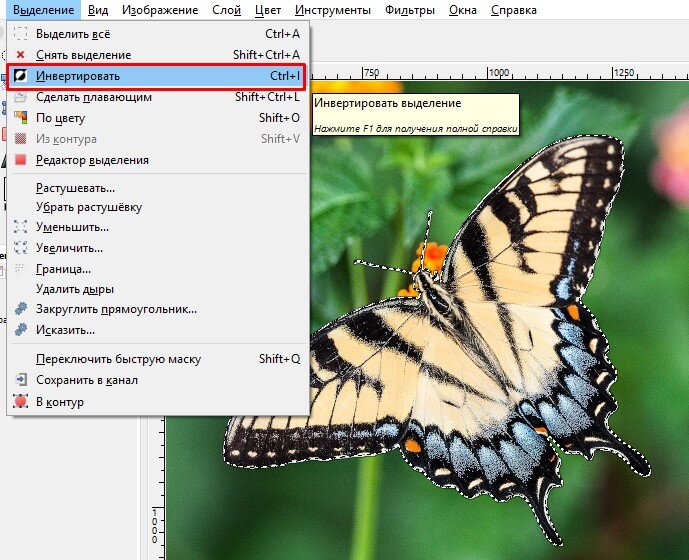The image size is (689, 560).
Task: Click the Закруглить прямоугольник plugin icon
Action: tap(20, 309)
